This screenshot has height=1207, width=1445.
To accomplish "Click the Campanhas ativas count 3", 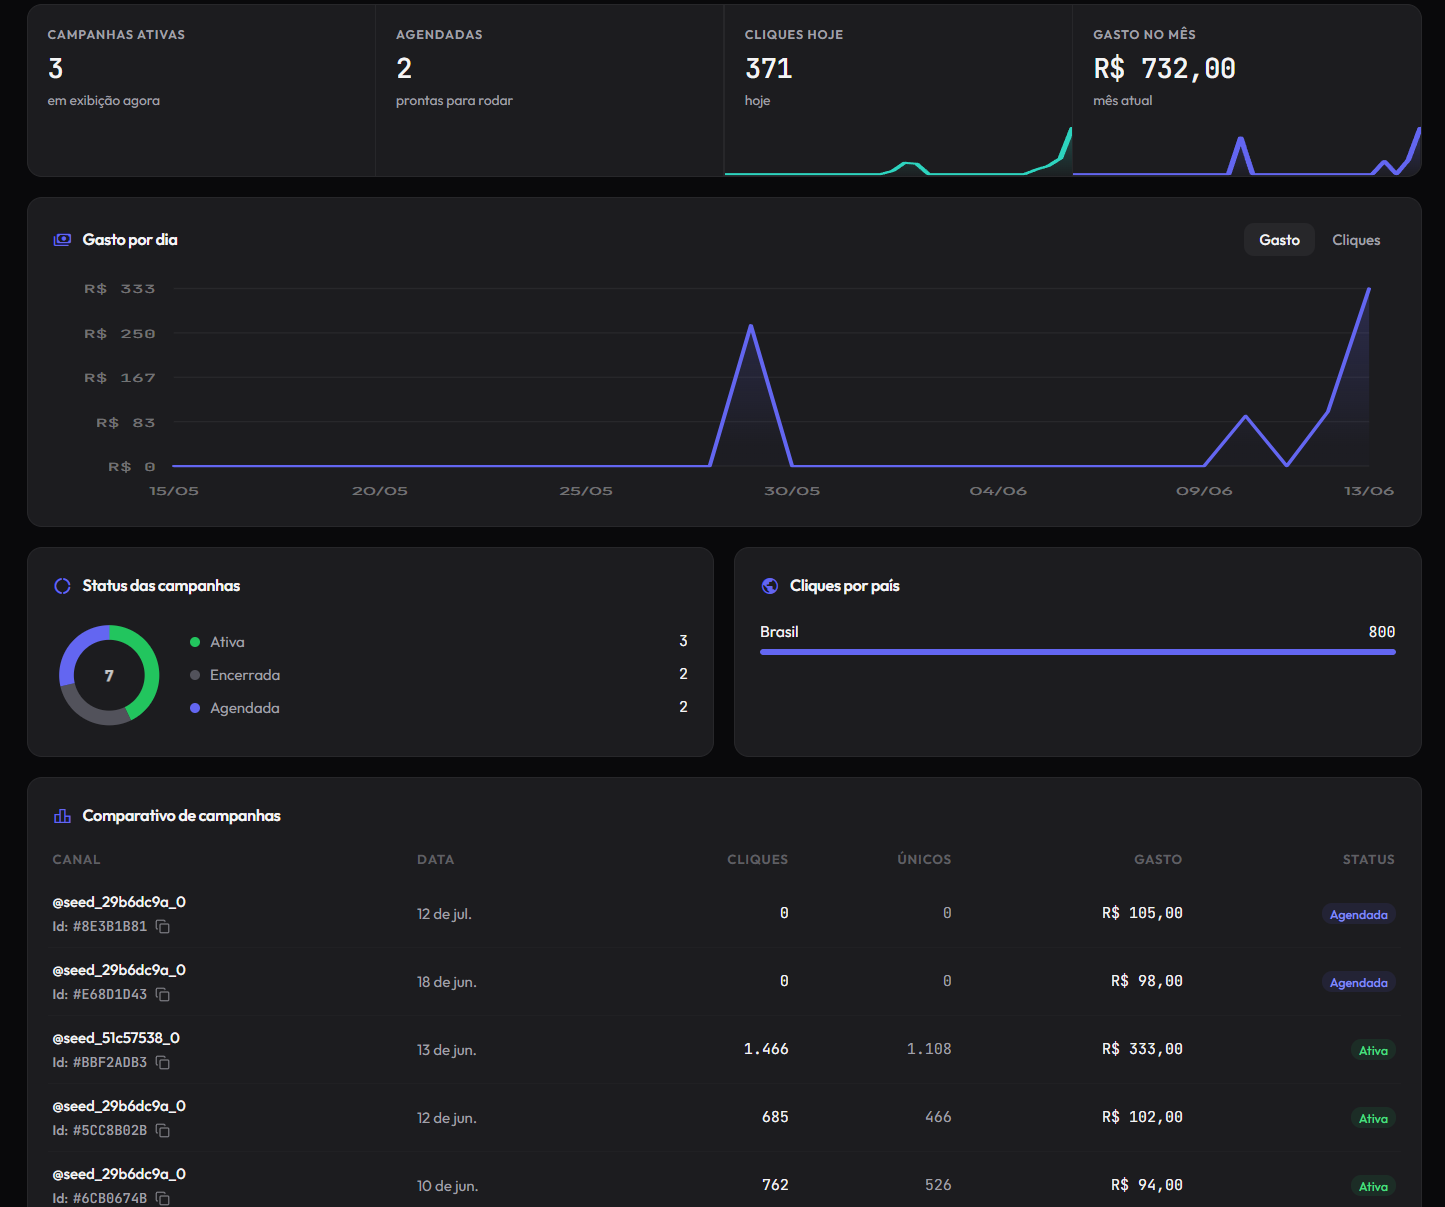I will [x=56, y=69].
